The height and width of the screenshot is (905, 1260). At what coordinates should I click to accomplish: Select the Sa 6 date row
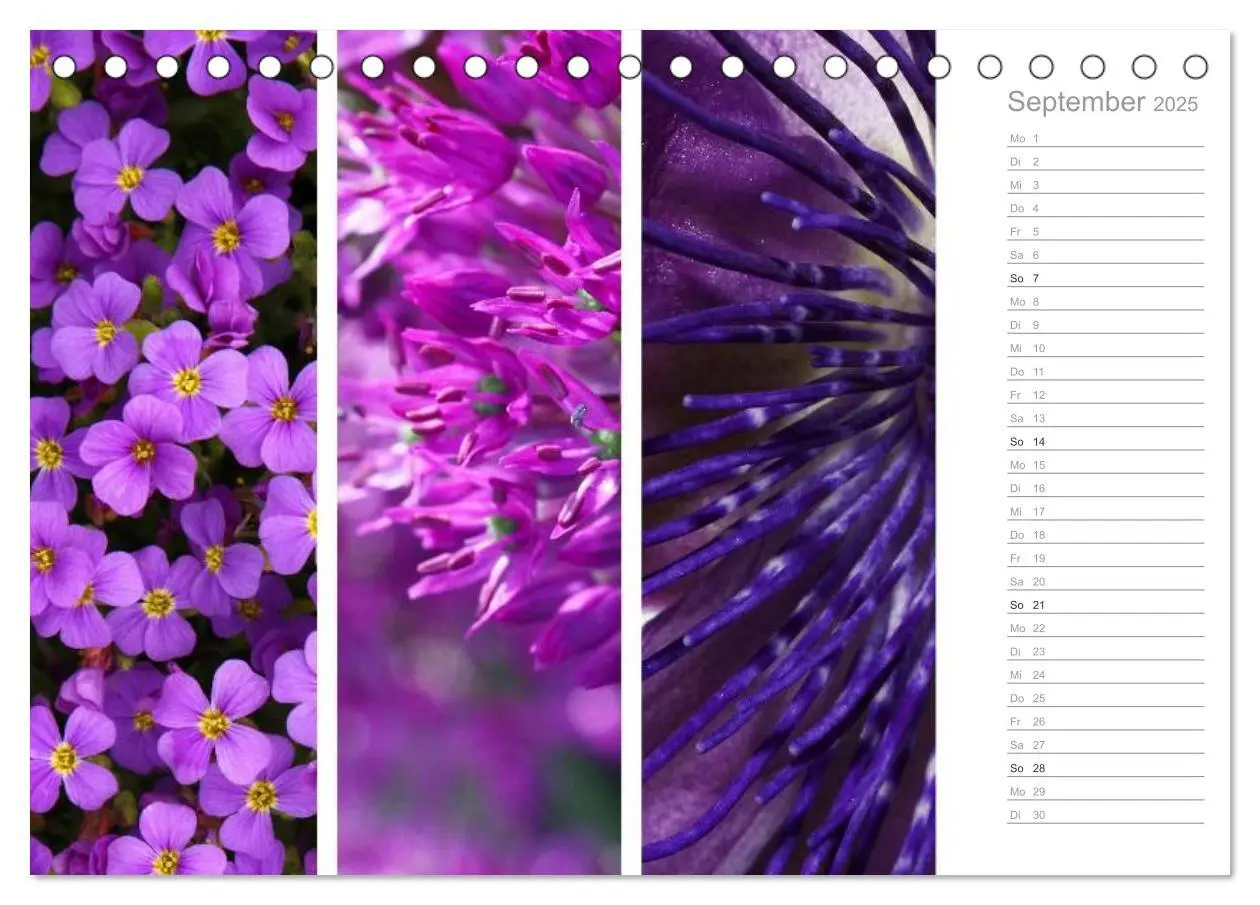click(x=1105, y=255)
